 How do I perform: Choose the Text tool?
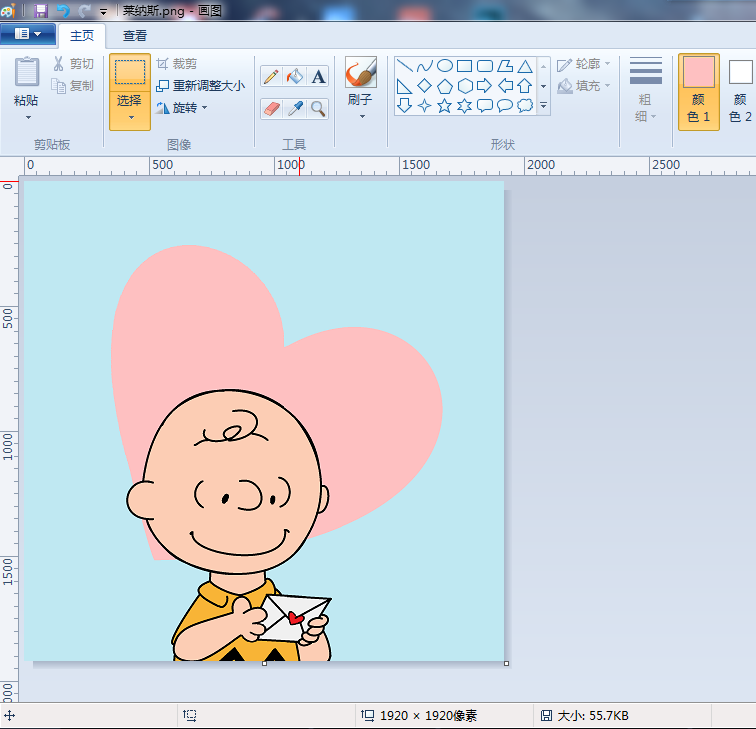[318, 76]
